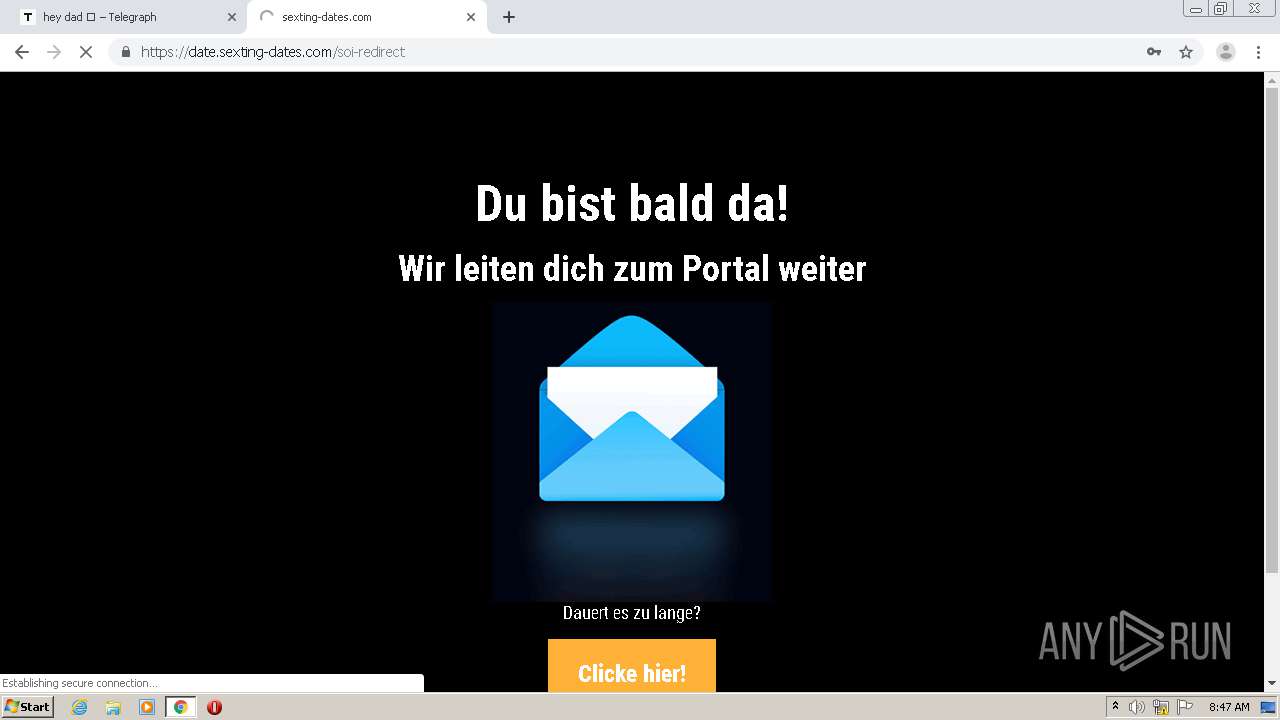Close the 'hey dad – Telegraph' tab
Viewport: 1280px width, 720px height.
pyautogui.click(x=232, y=17)
